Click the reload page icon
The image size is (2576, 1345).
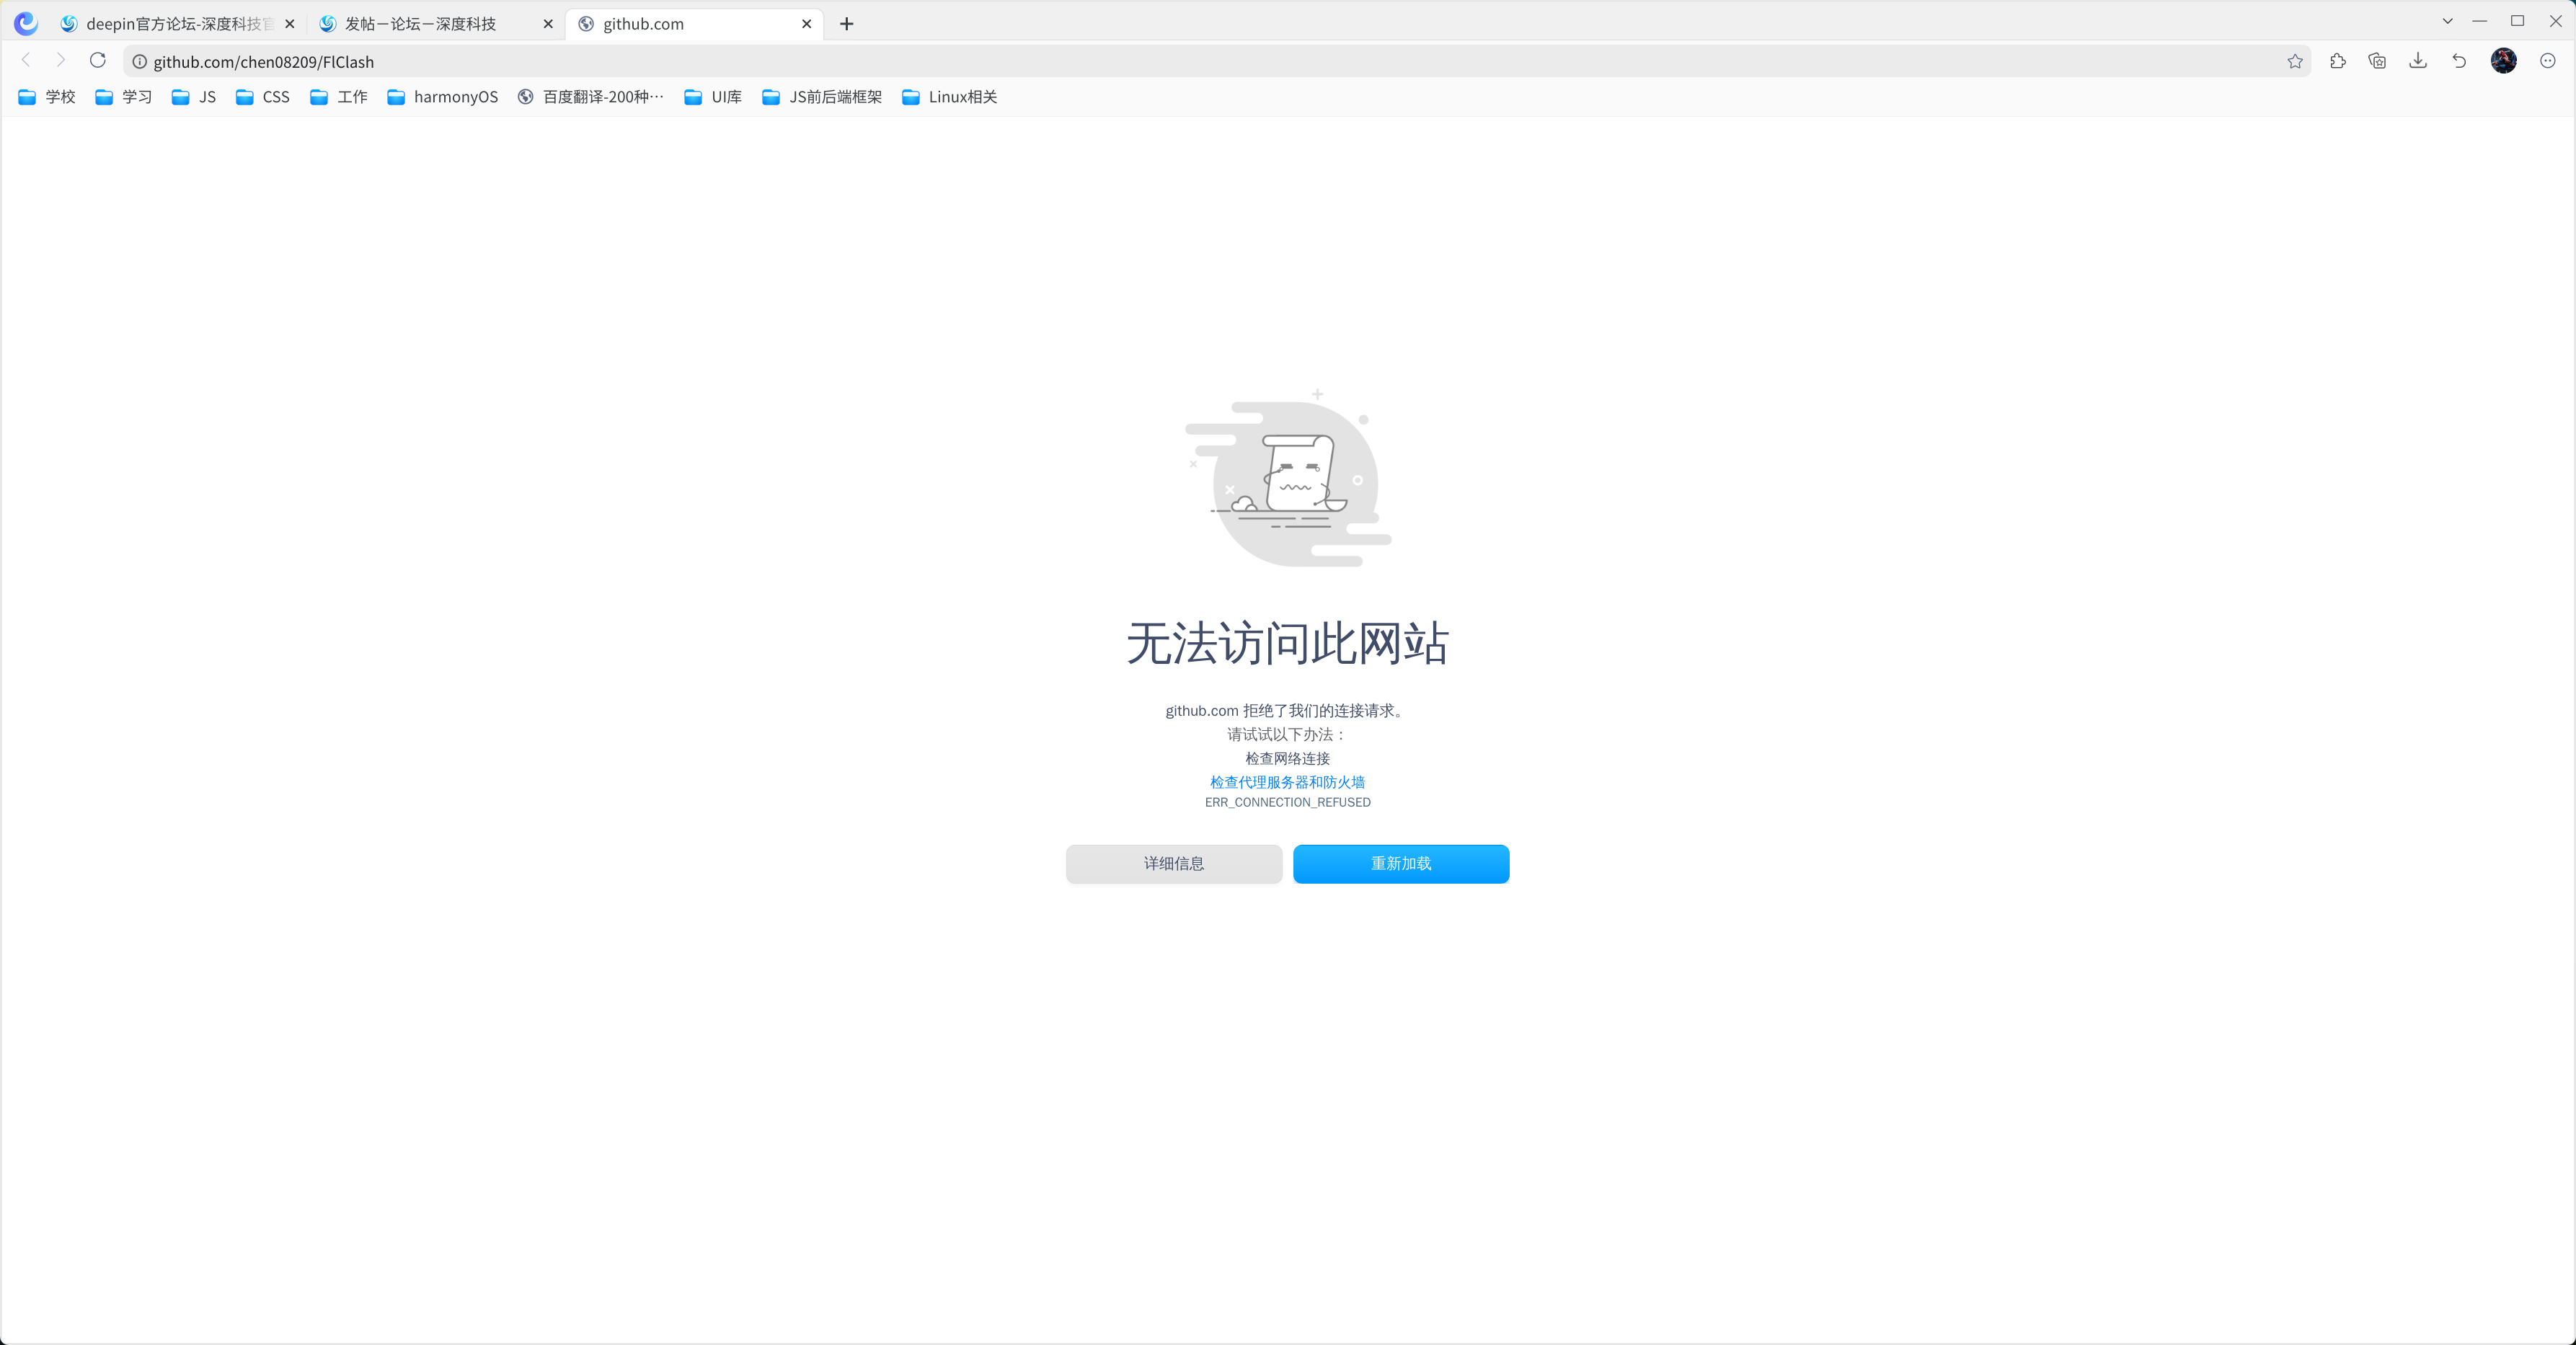tap(97, 61)
